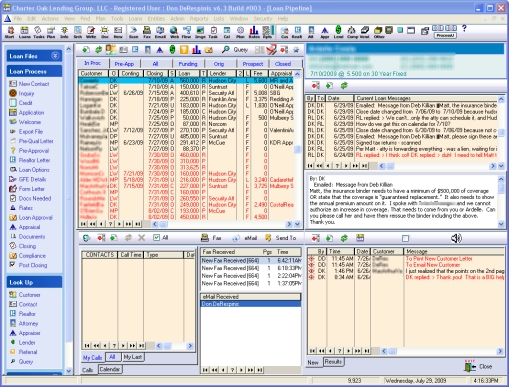This screenshot has height=387, width=509.
Task: Switch to the Closed tab
Action: [x=283, y=64]
